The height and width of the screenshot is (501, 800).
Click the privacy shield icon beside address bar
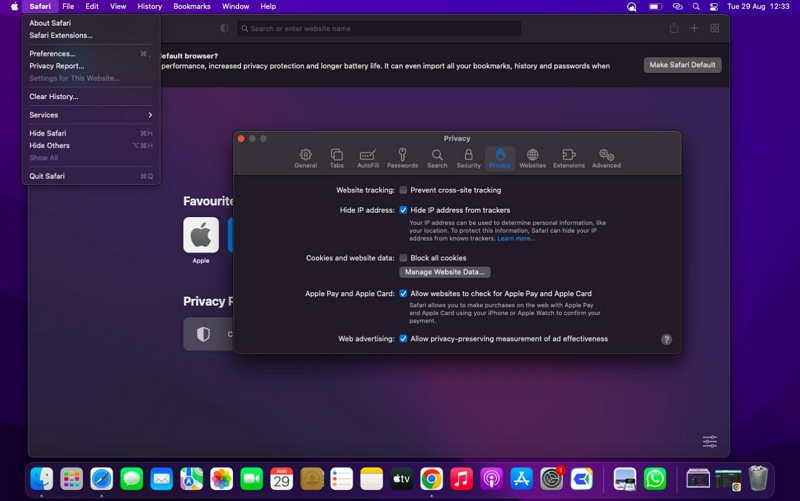pos(224,29)
